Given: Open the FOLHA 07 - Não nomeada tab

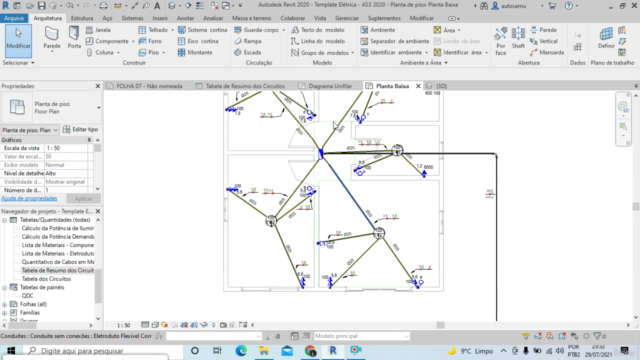Looking at the screenshot, I should pos(144,86).
